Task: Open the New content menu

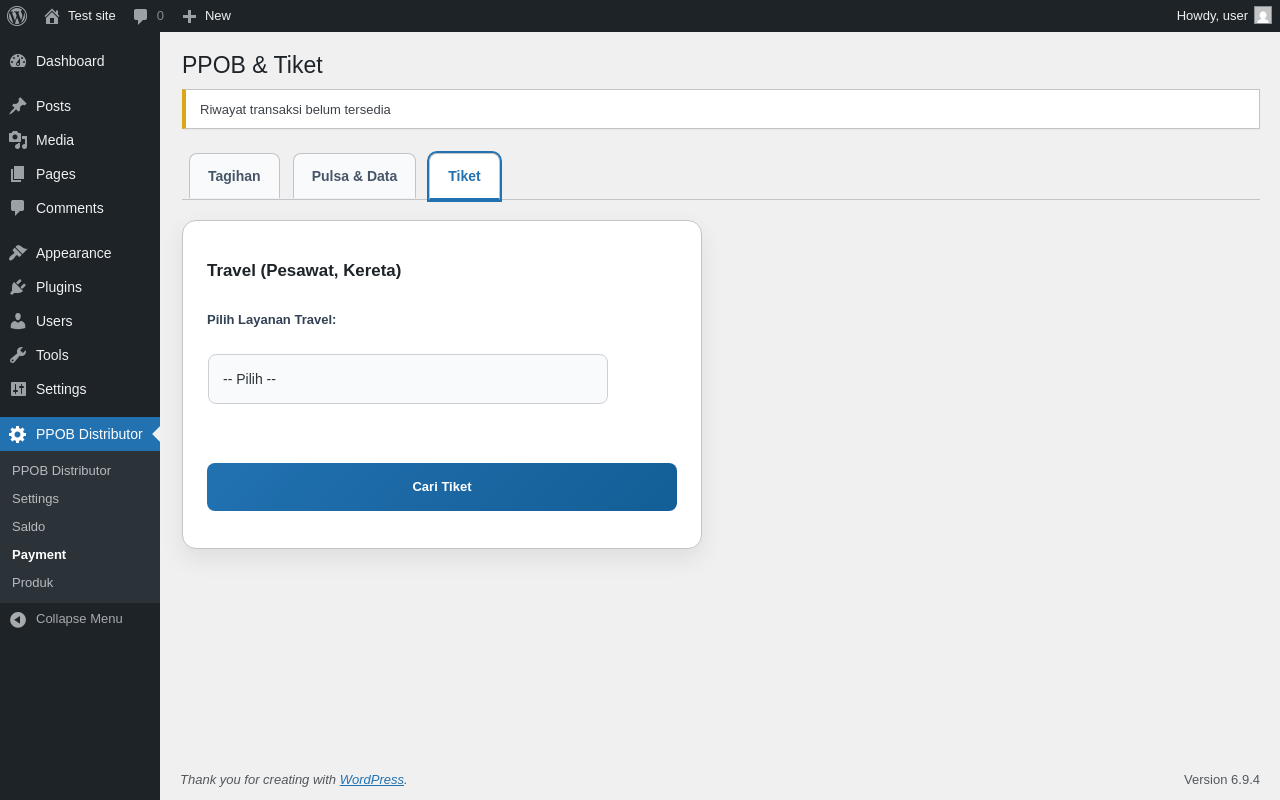Action: tap(206, 16)
